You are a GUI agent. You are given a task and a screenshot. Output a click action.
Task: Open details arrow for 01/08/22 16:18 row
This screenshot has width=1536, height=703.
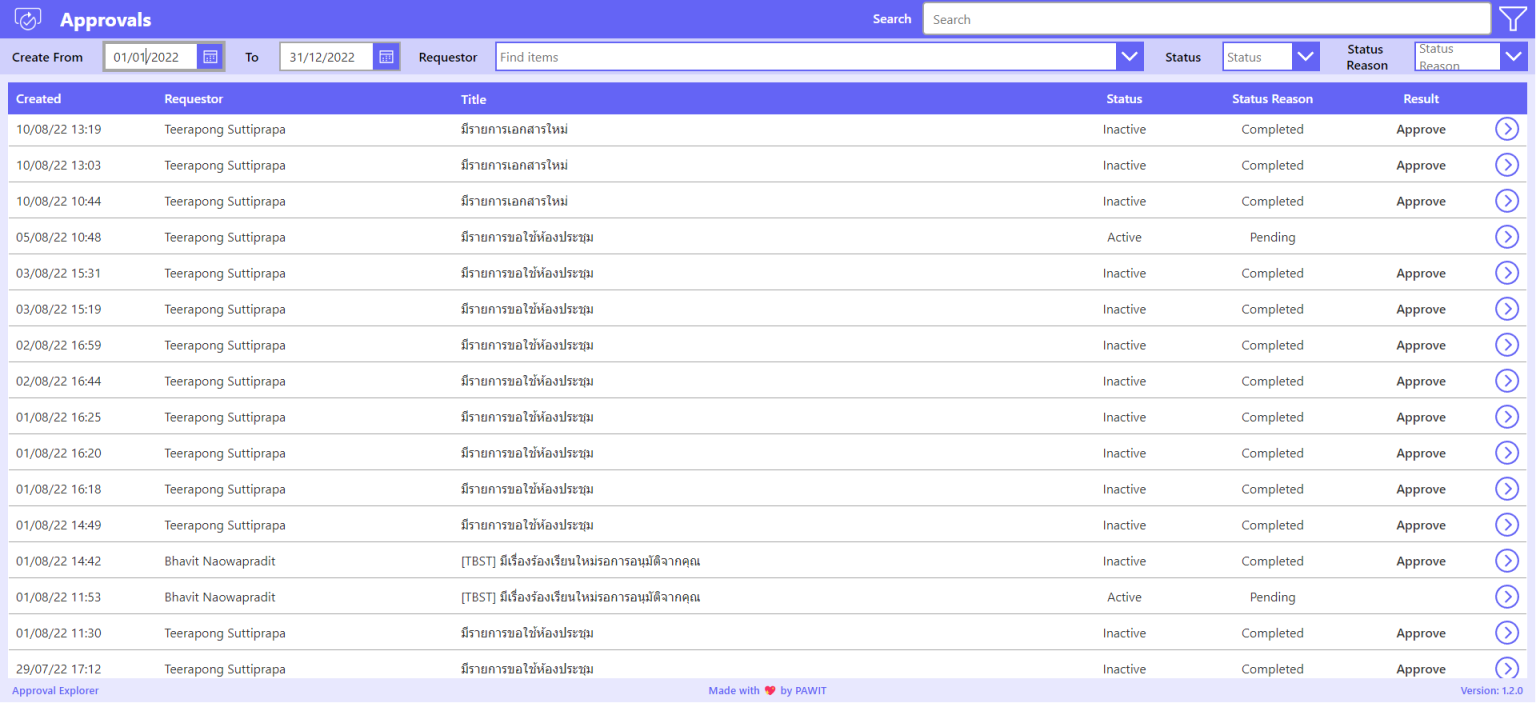(x=1507, y=489)
